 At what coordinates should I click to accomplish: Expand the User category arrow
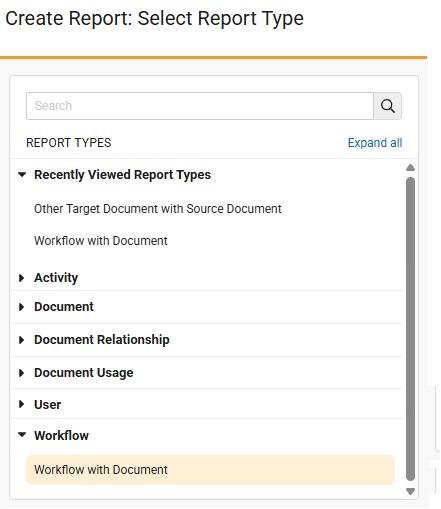point(22,404)
